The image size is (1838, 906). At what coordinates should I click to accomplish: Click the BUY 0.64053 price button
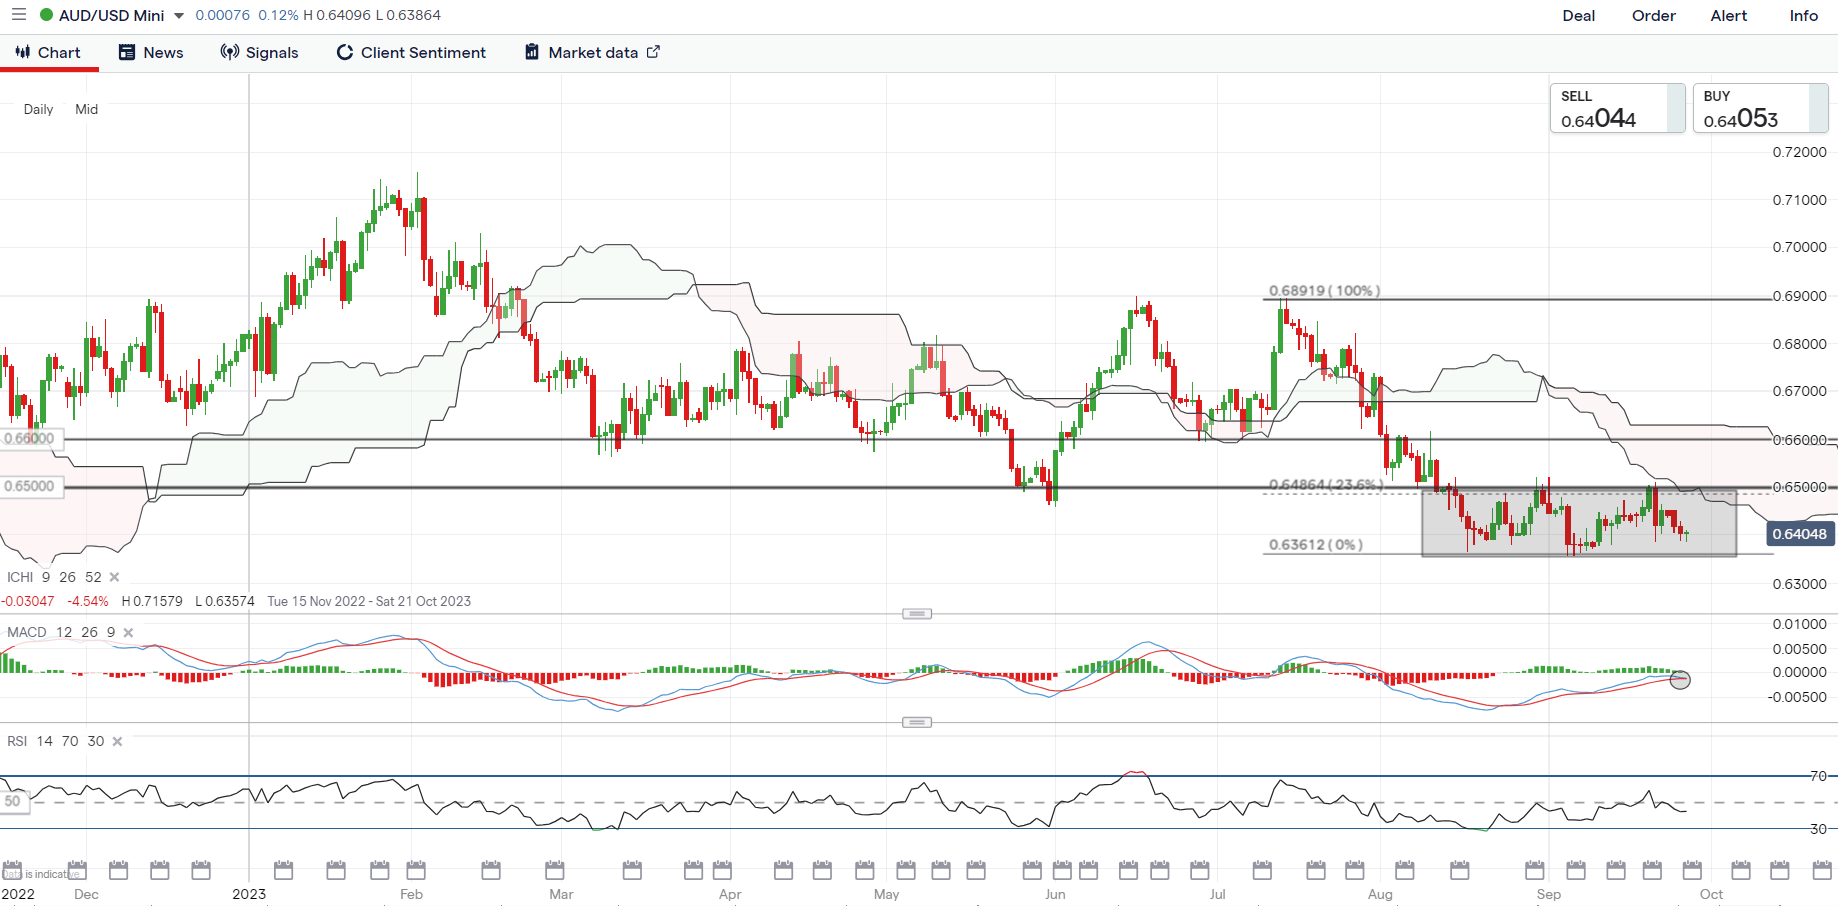pos(1760,108)
